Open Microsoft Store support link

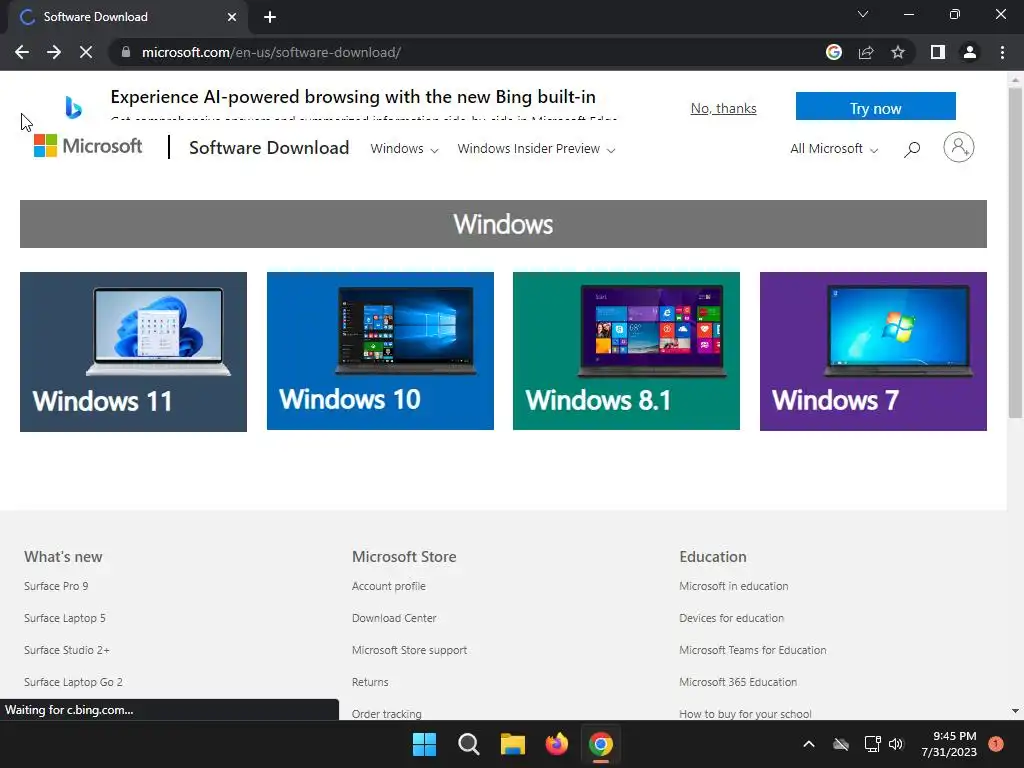coord(409,650)
